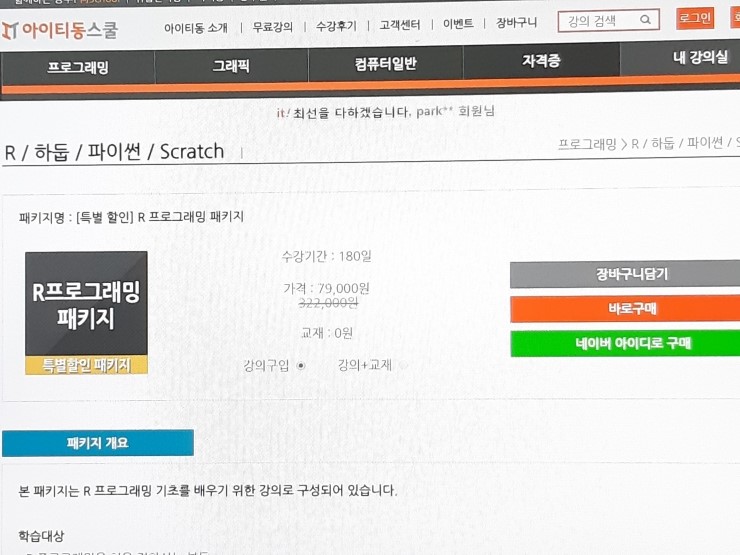The image size is (740, 555).
Task: Click the 패키지명 title line
Action: point(132,217)
